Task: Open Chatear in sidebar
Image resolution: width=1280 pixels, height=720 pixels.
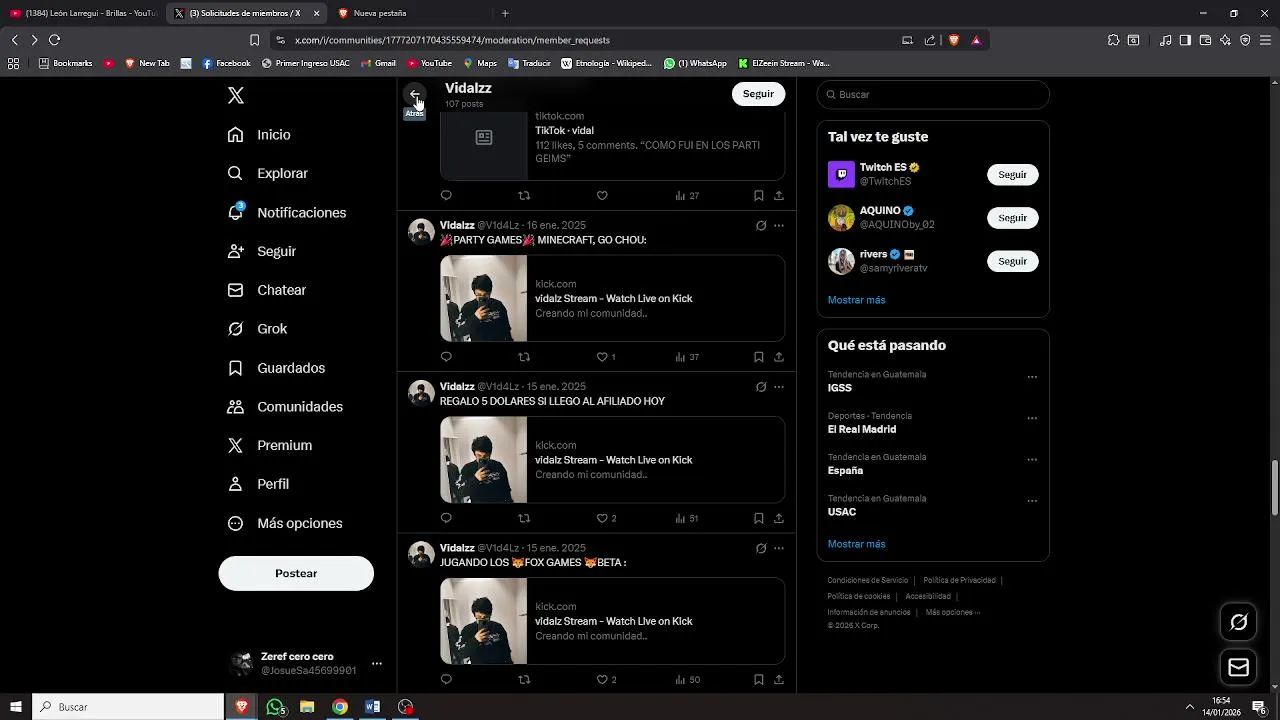Action: click(267, 290)
